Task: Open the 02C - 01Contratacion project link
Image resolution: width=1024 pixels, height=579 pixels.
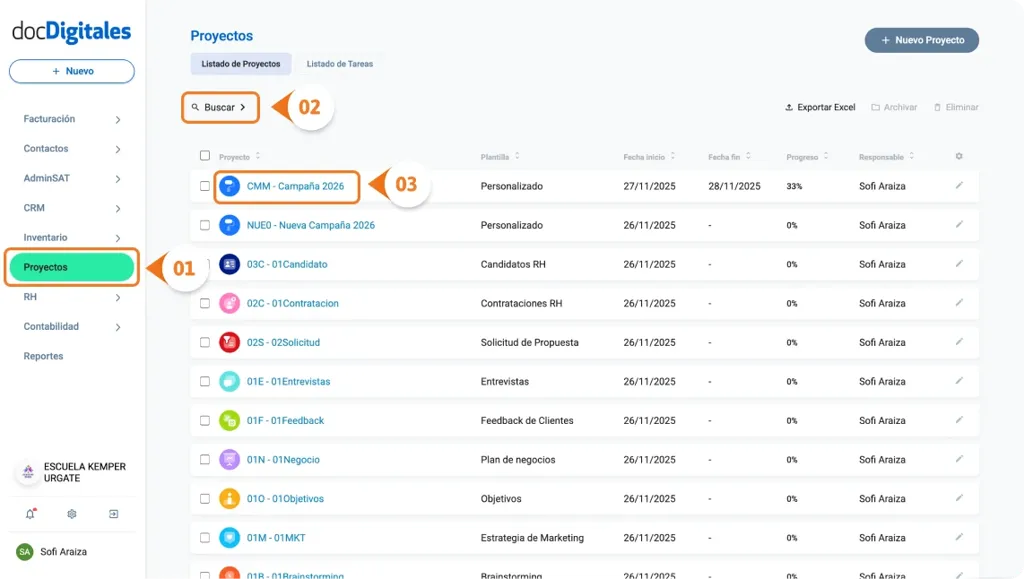Action: (x=290, y=303)
